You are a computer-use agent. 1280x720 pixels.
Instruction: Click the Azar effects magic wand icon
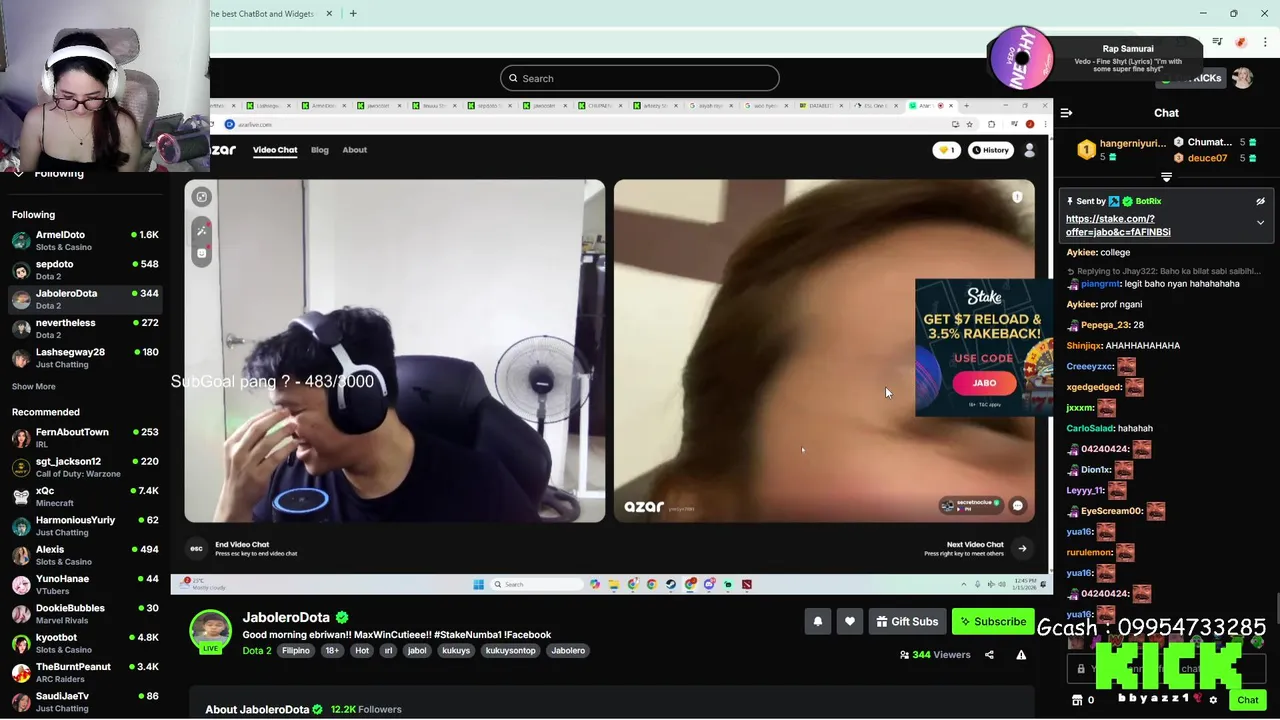(x=202, y=231)
